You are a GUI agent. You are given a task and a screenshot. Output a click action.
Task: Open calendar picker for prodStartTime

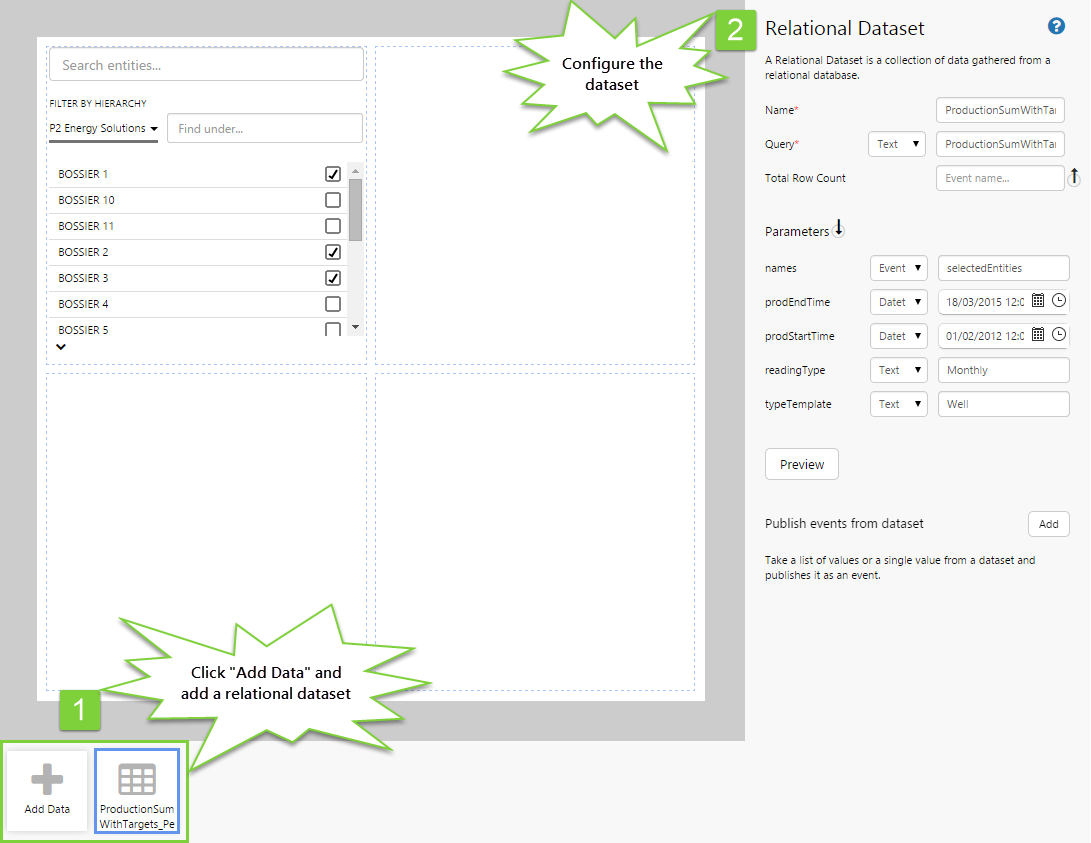[1038, 335]
